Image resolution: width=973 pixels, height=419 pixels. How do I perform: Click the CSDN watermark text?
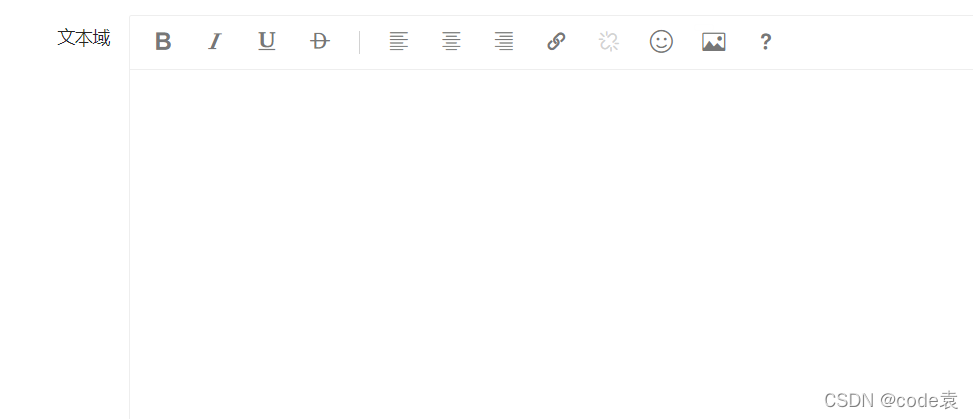pos(849,400)
